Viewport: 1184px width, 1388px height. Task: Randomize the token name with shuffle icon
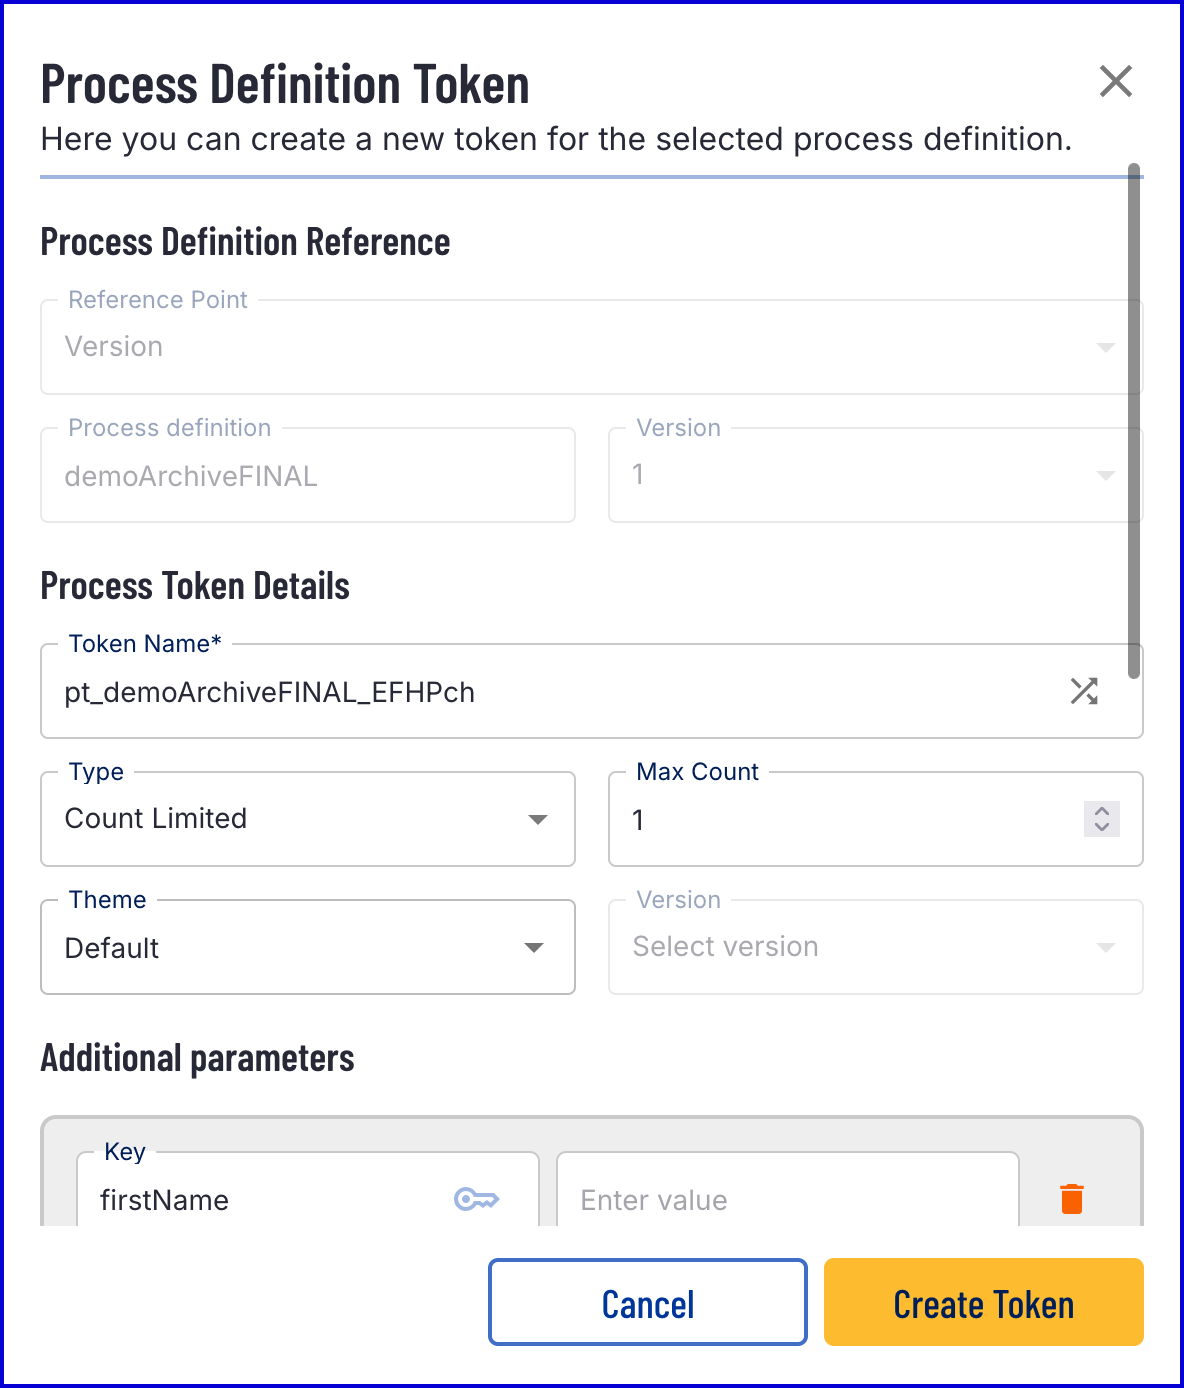click(x=1084, y=691)
